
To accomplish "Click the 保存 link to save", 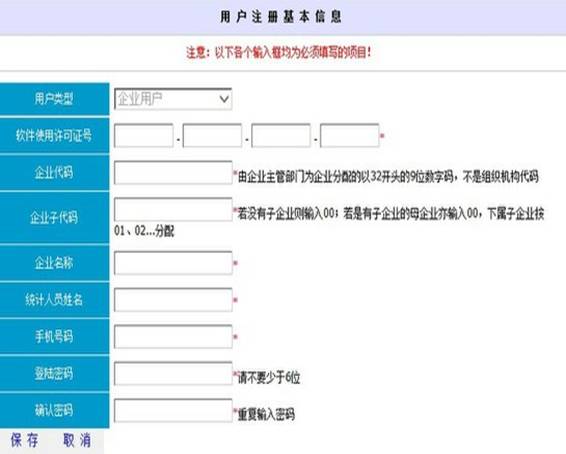I will [24, 440].
